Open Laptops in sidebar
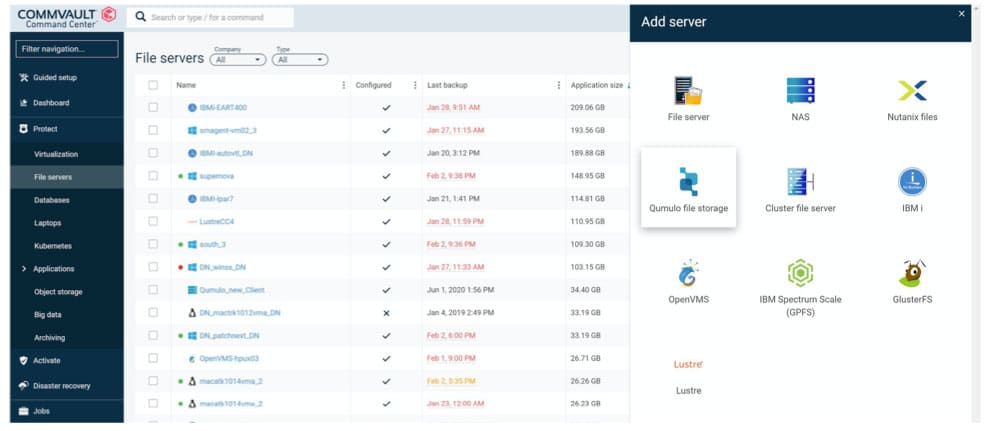989x431 pixels. pyautogui.click(x=47, y=223)
